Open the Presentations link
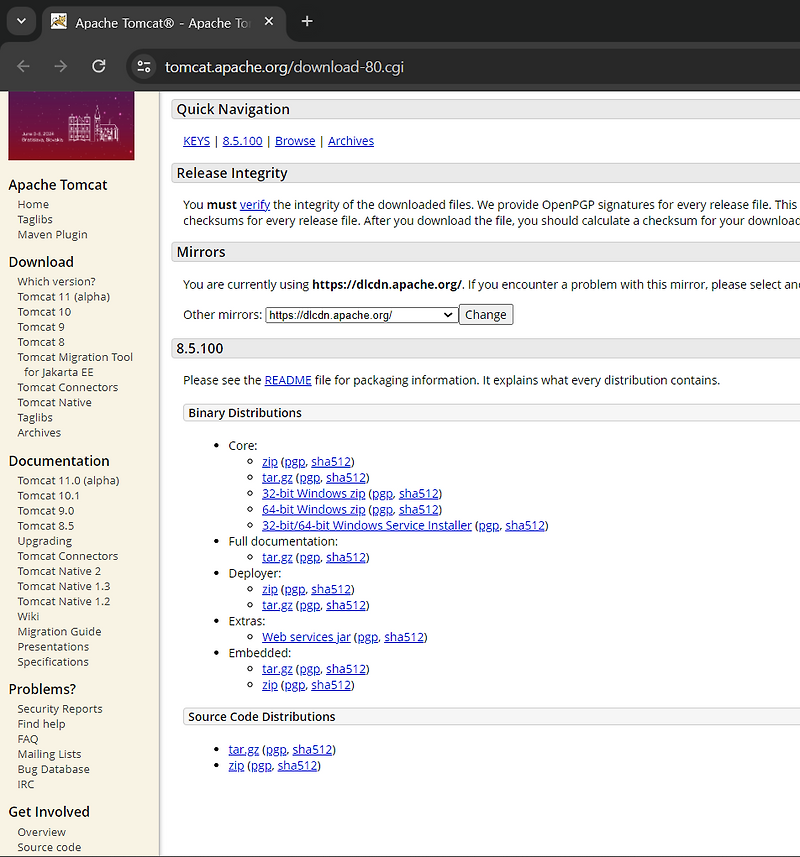 click(x=53, y=647)
